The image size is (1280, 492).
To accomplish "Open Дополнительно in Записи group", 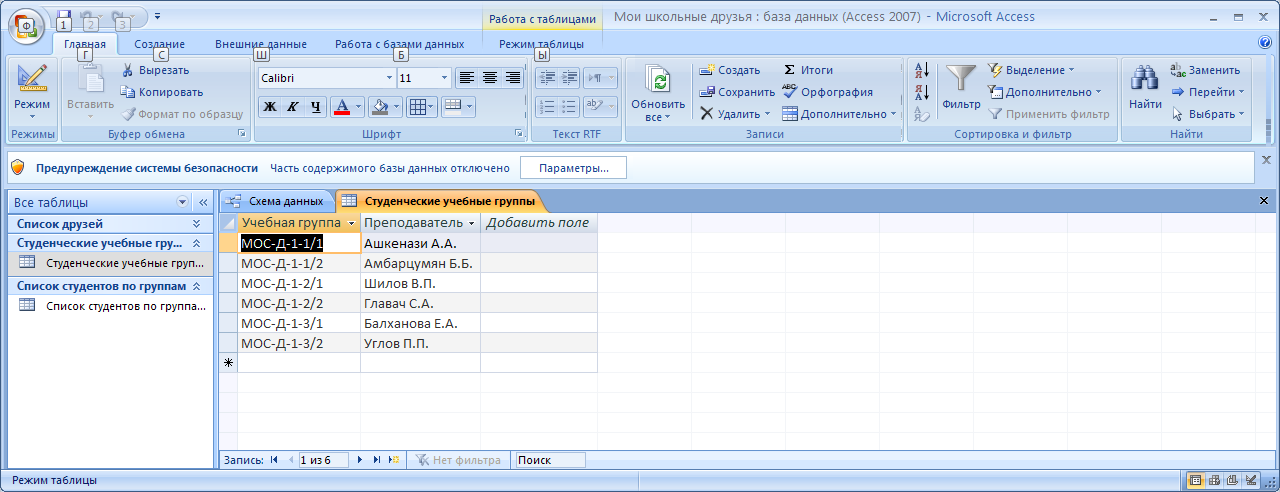I will (x=840, y=114).
